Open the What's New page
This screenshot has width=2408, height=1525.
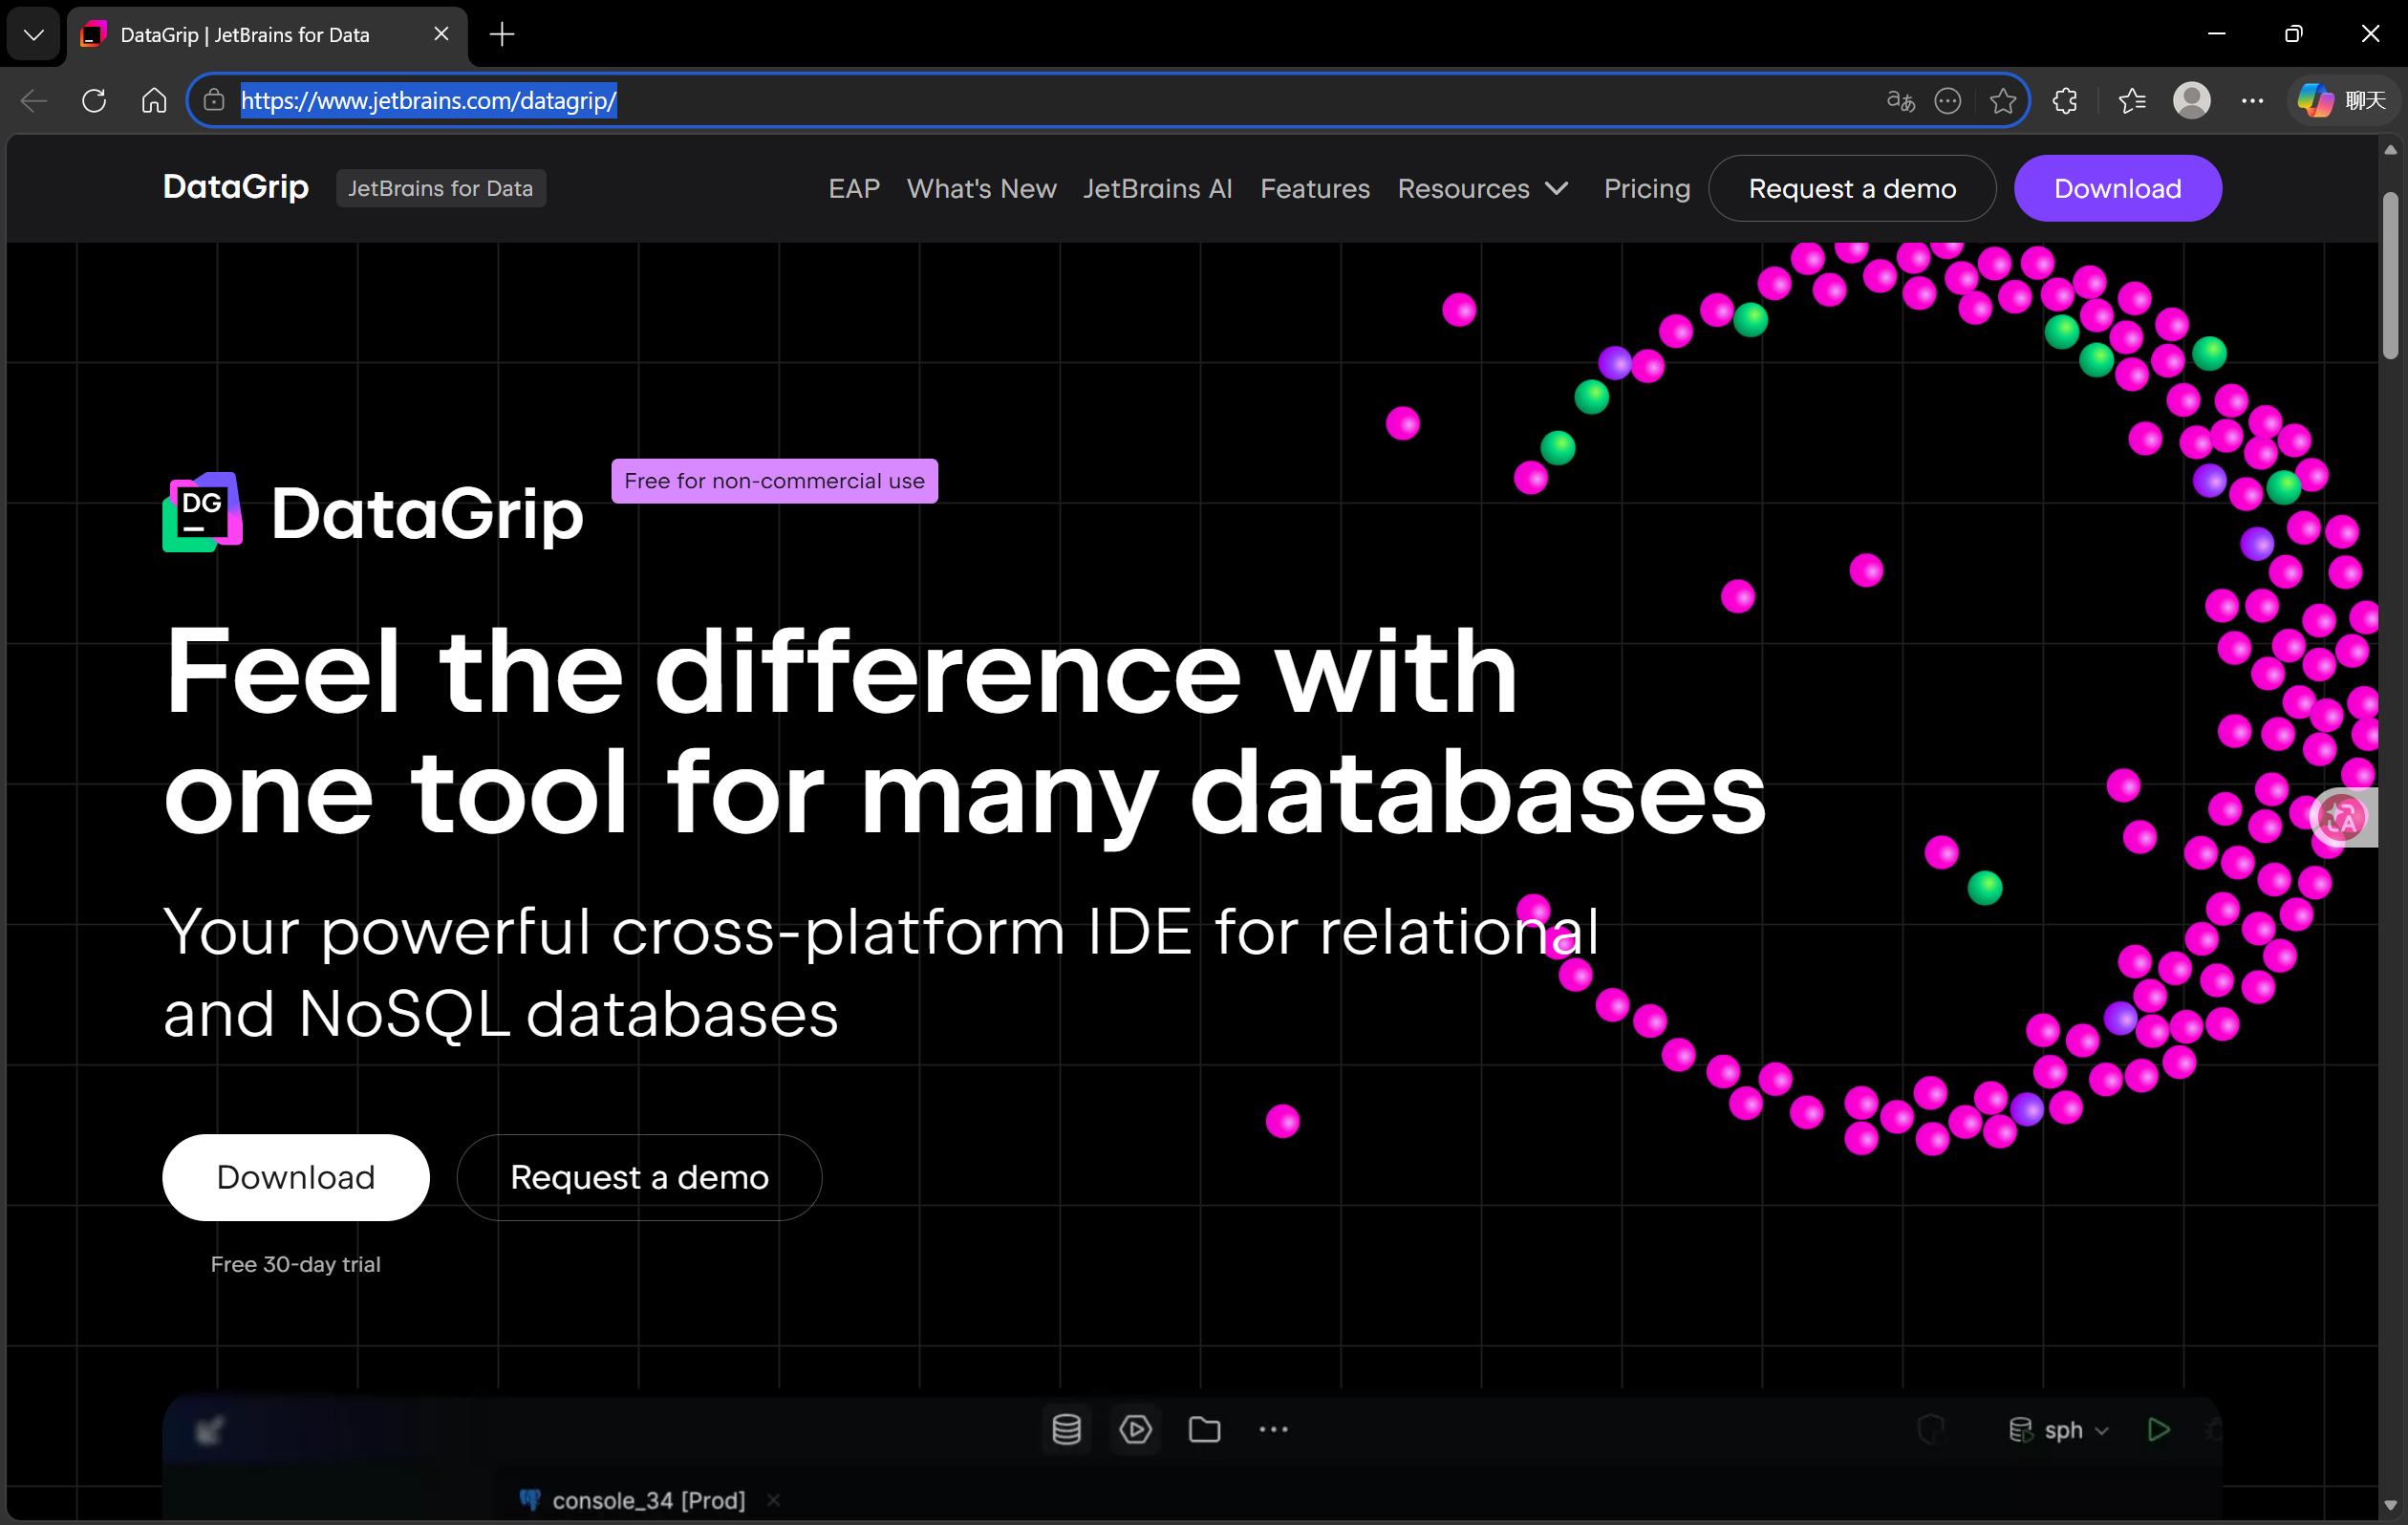point(981,188)
